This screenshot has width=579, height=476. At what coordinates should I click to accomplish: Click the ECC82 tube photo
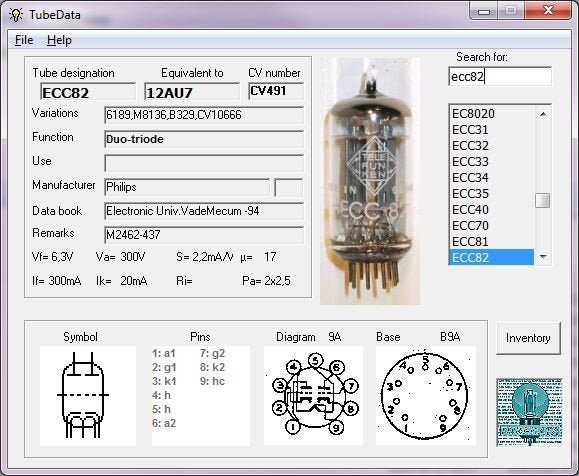pos(370,181)
